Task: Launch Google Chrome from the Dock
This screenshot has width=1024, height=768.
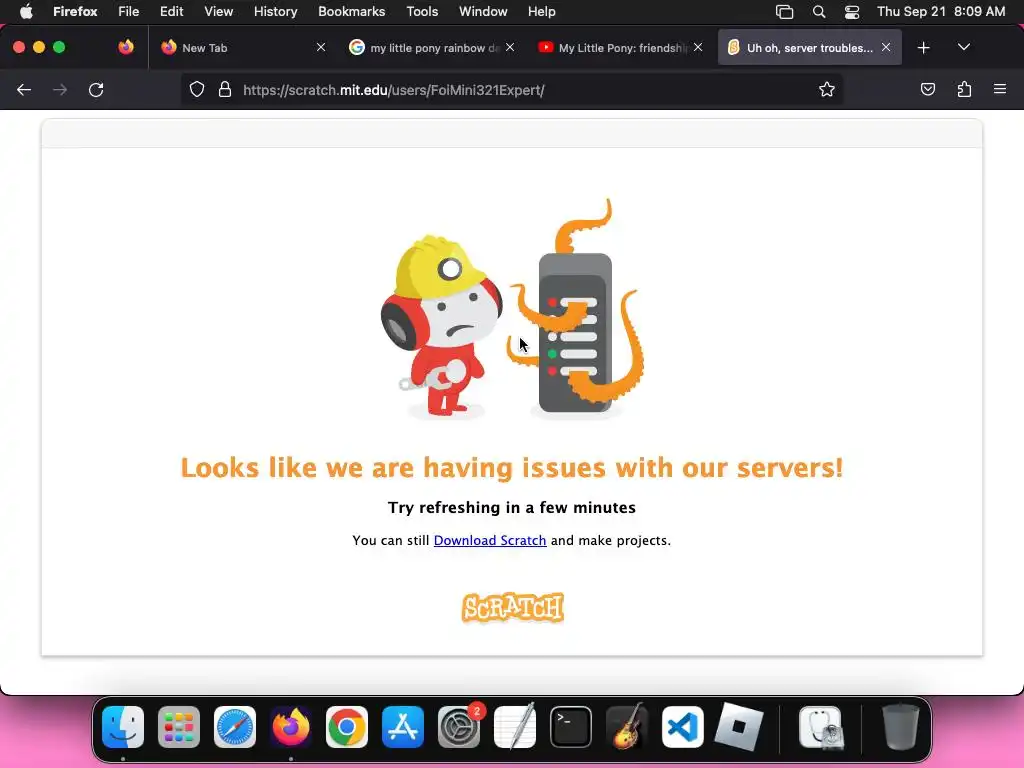Action: (347, 727)
